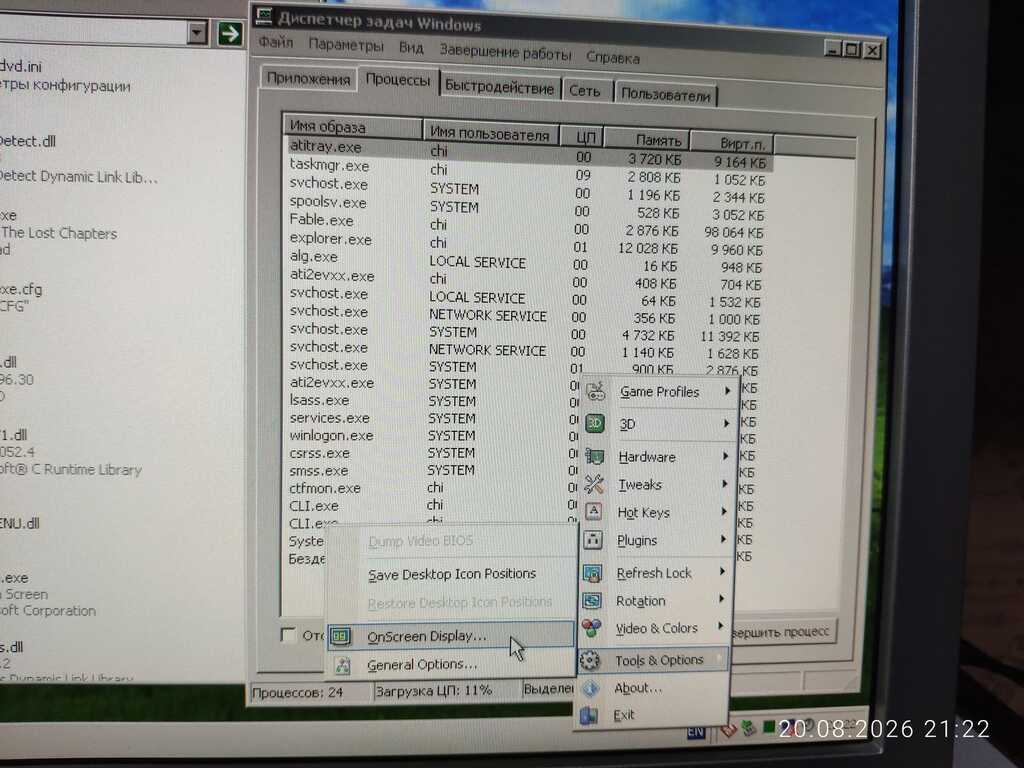
Task: Open the address bar dropdown arrow
Action: pyautogui.click(x=197, y=32)
